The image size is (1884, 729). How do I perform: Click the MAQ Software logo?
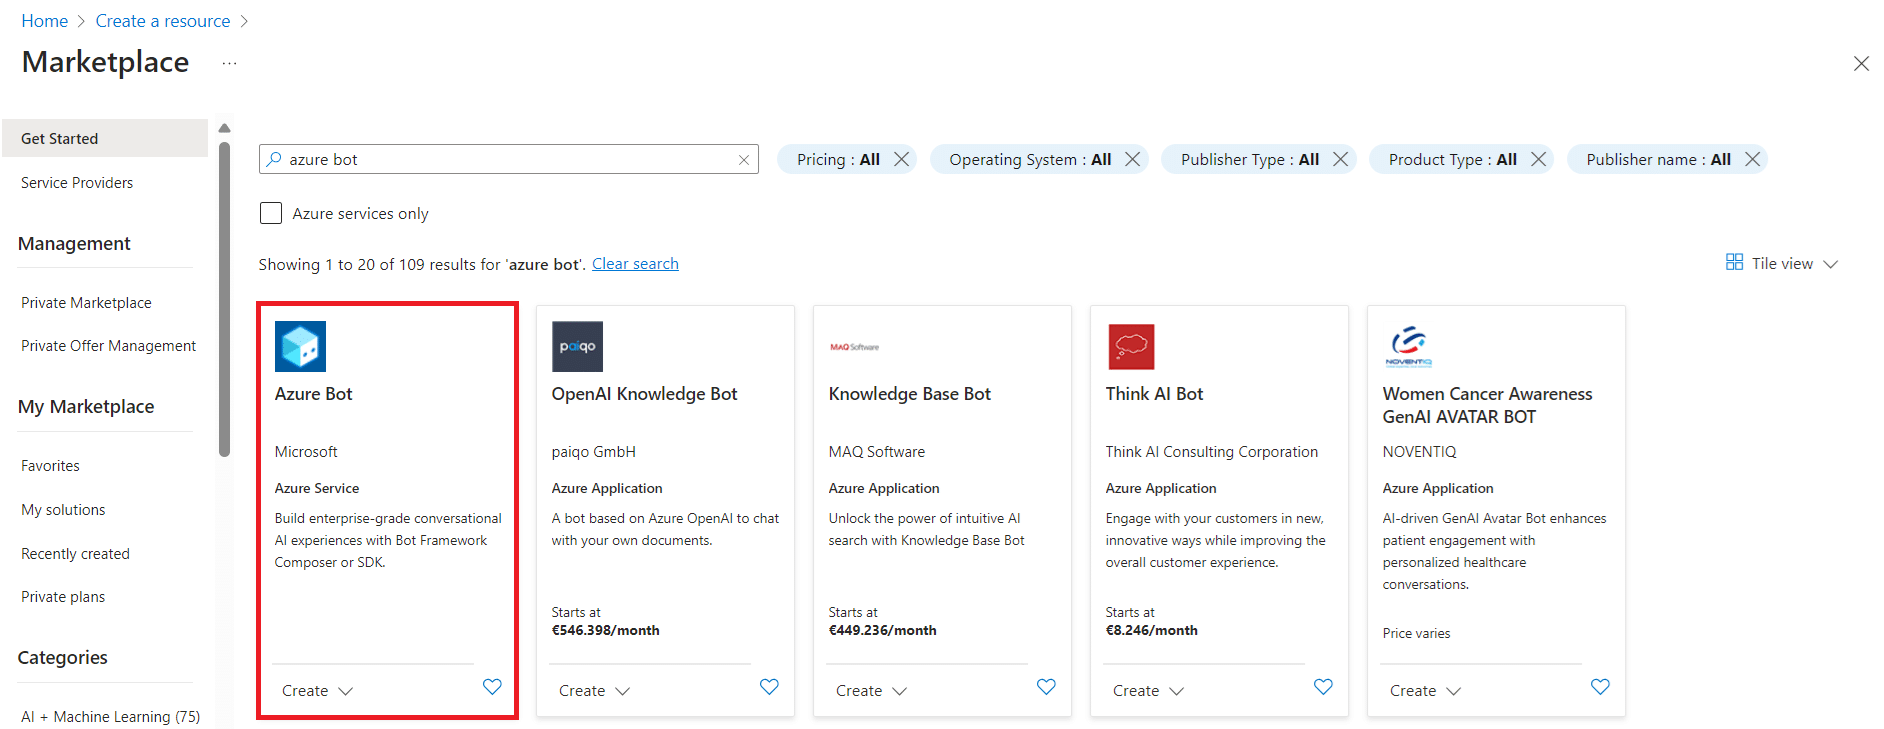point(854,347)
